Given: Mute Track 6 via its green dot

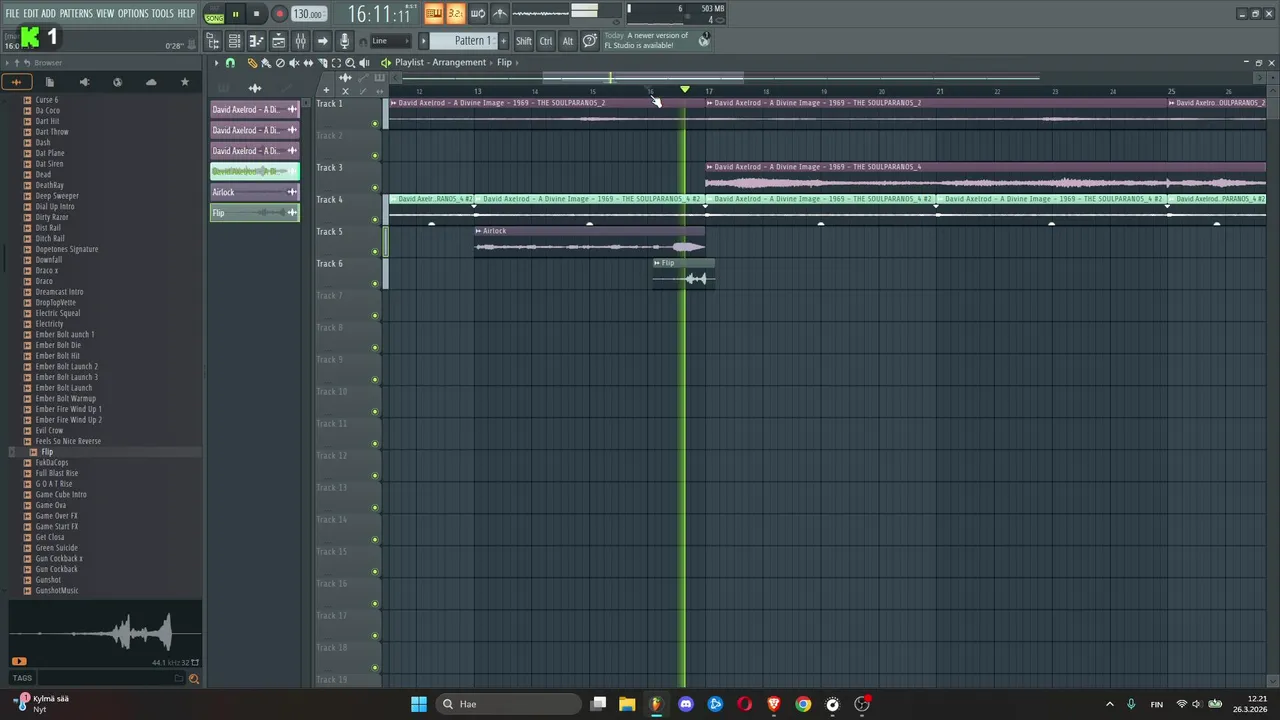Looking at the screenshot, I should click(x=375, y=284).
